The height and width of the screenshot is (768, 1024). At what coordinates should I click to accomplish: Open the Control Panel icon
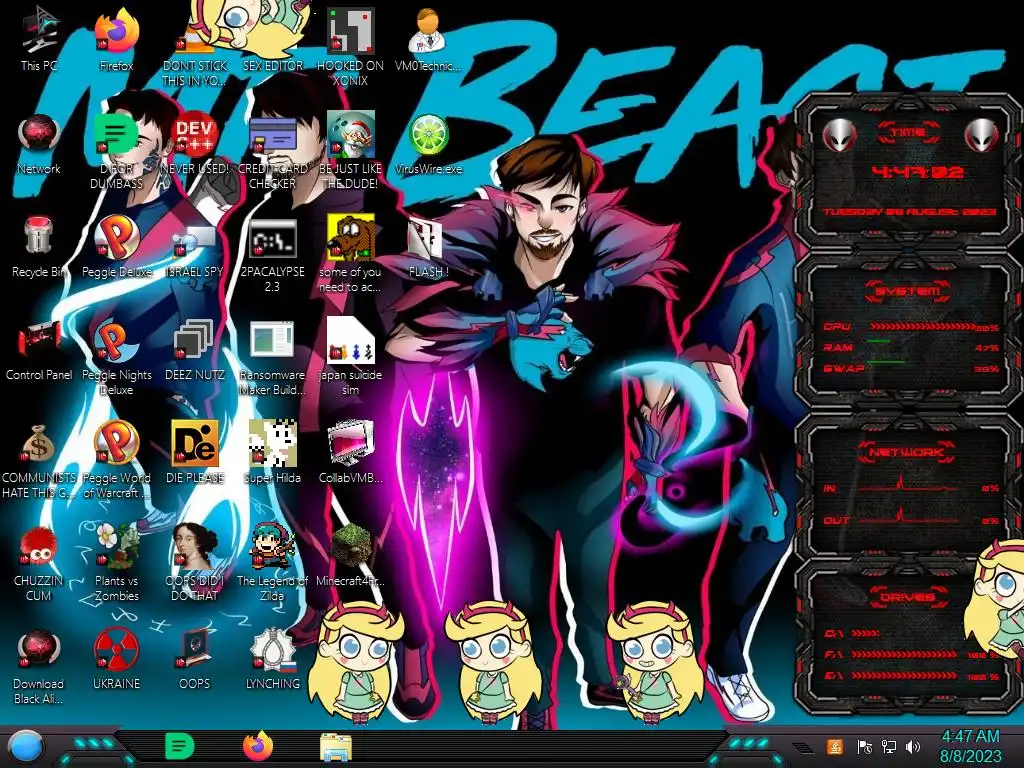click(39, 349)
